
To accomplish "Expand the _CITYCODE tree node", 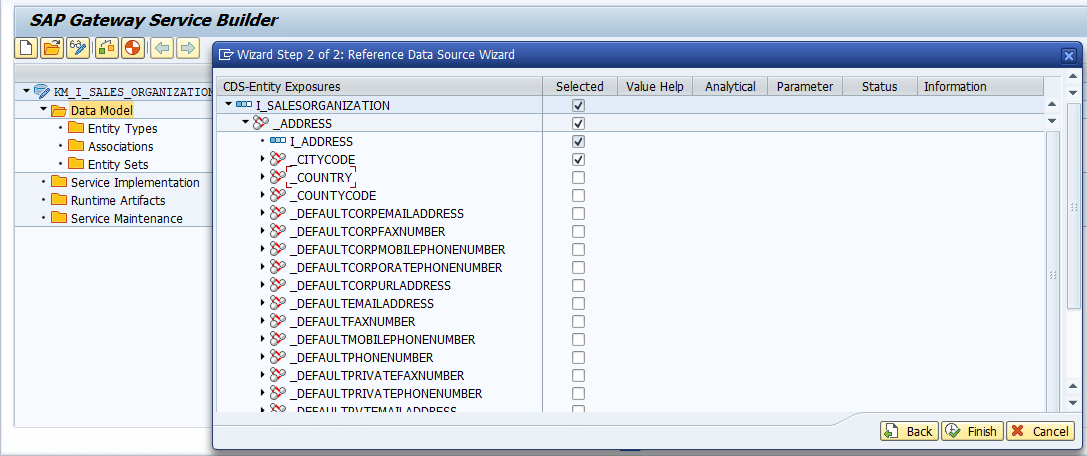I will click(x=263, y=159).
